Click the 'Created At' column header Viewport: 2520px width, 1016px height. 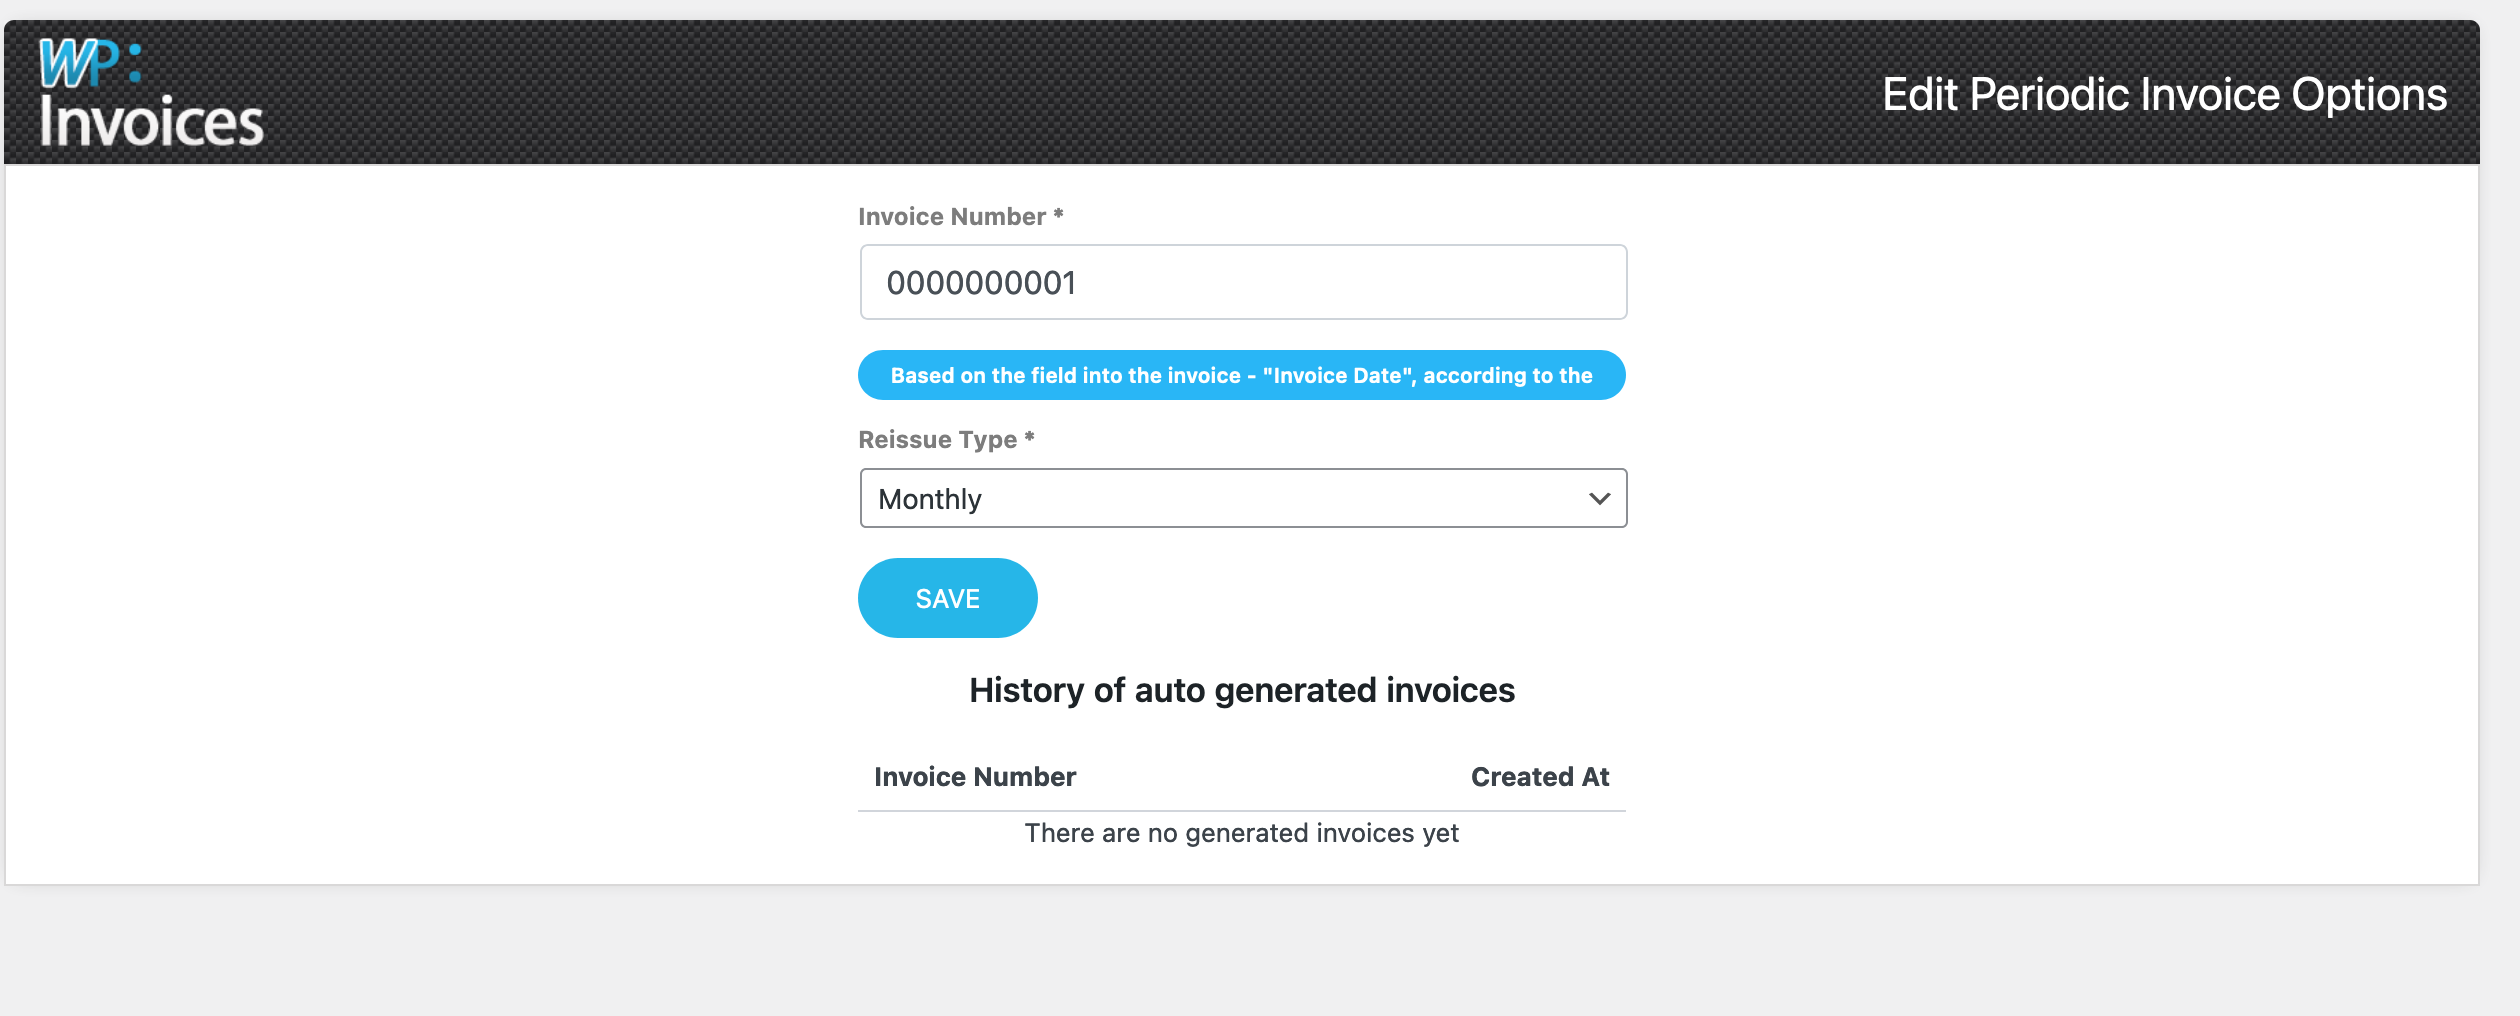click(1539, 777)
